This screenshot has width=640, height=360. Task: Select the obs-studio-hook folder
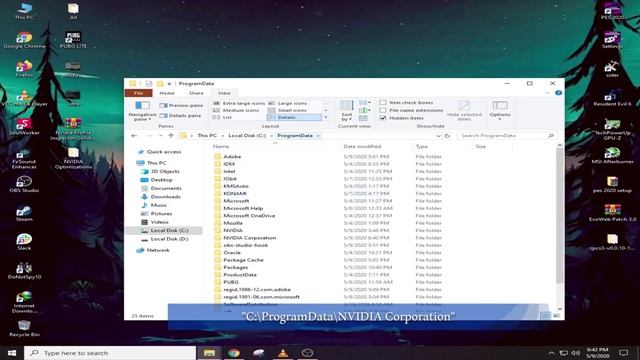coord(245,245)
